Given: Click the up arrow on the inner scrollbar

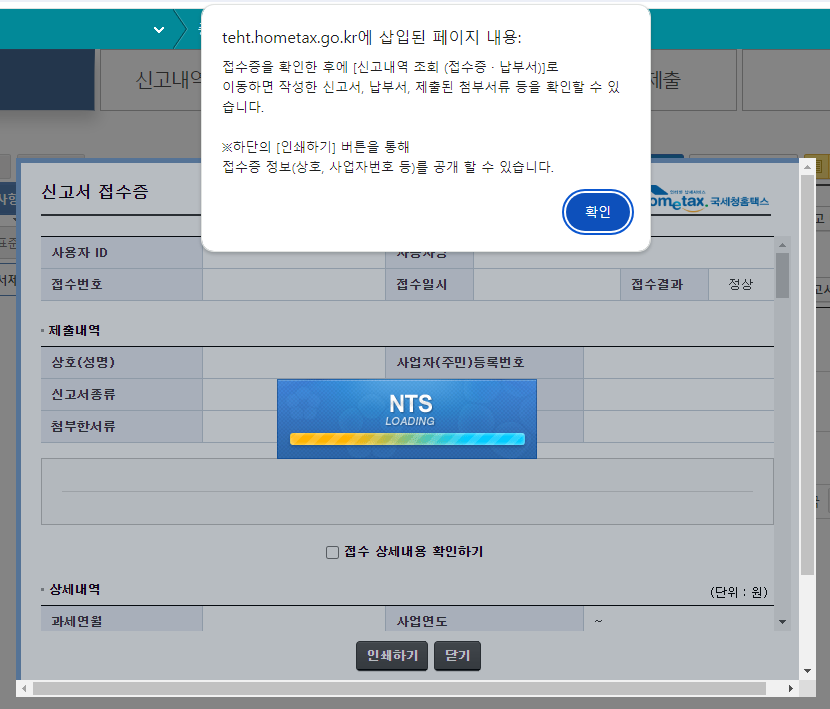Looking at the screenshot, I should pos(782,245).
